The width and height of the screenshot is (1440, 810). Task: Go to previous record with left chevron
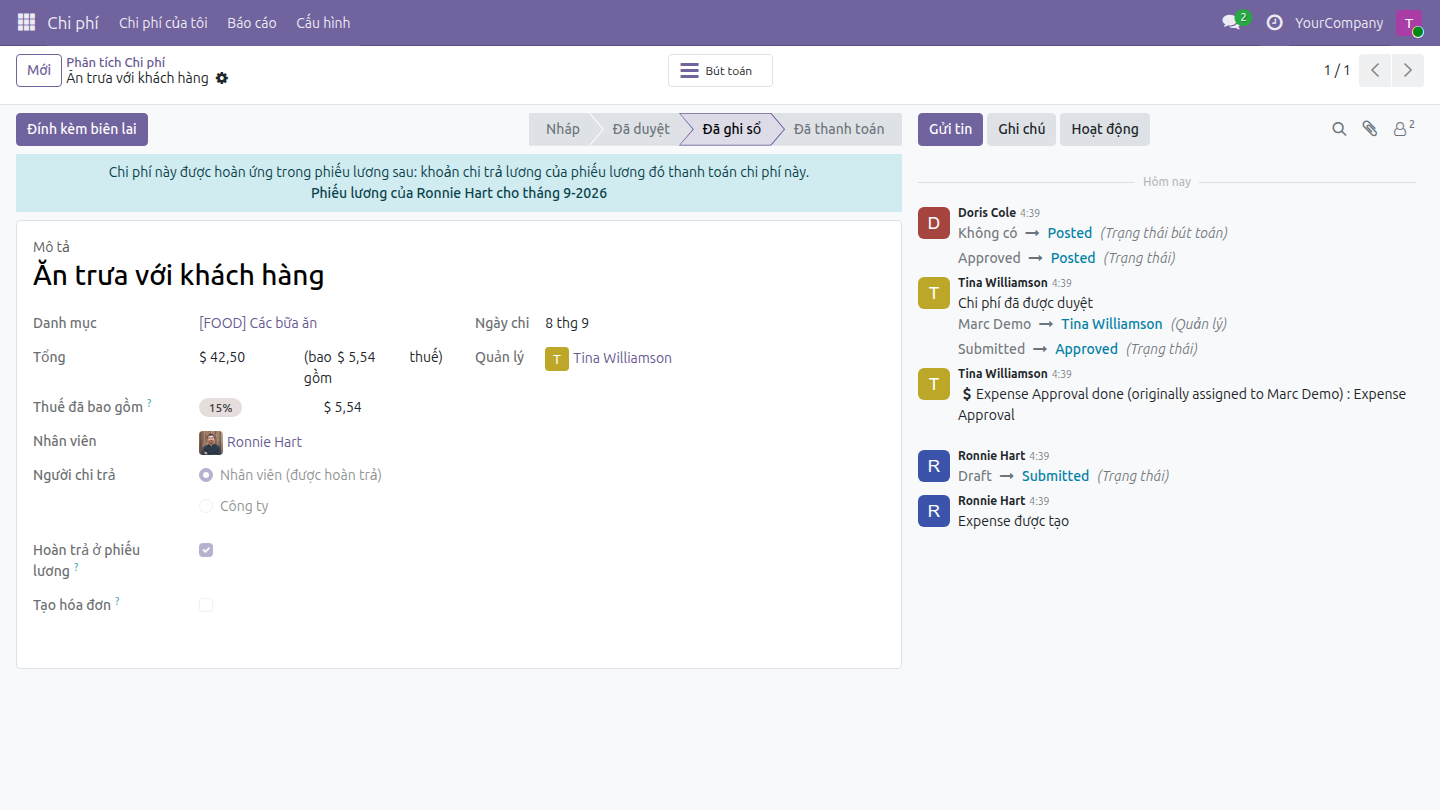click(1375, 70)
